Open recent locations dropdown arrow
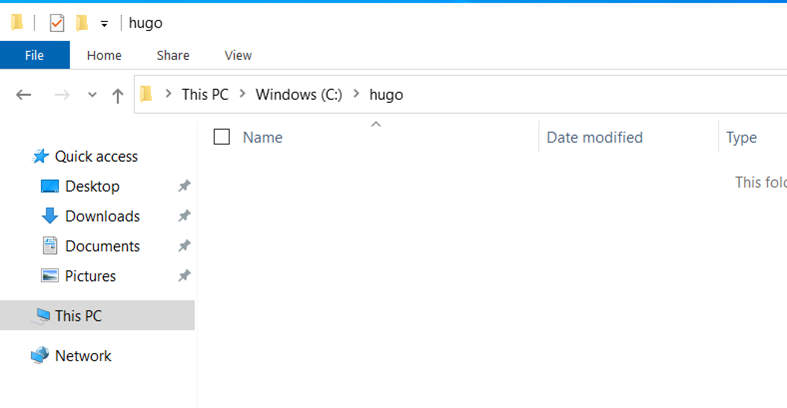The image size is (787, 408). (92, 95)
